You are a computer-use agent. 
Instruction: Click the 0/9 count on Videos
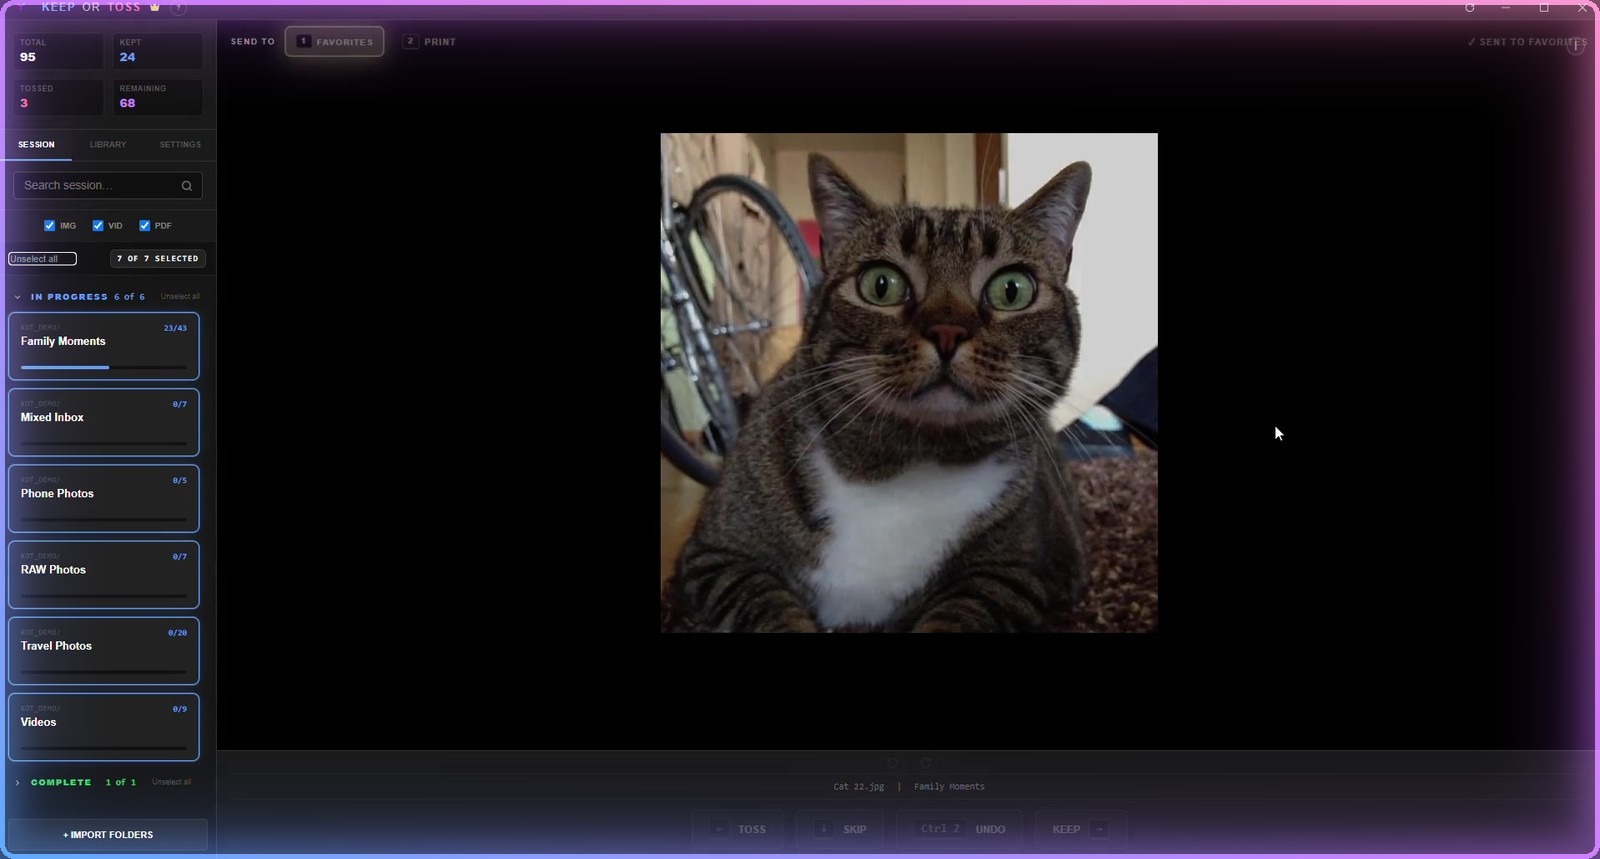point(180,709)
